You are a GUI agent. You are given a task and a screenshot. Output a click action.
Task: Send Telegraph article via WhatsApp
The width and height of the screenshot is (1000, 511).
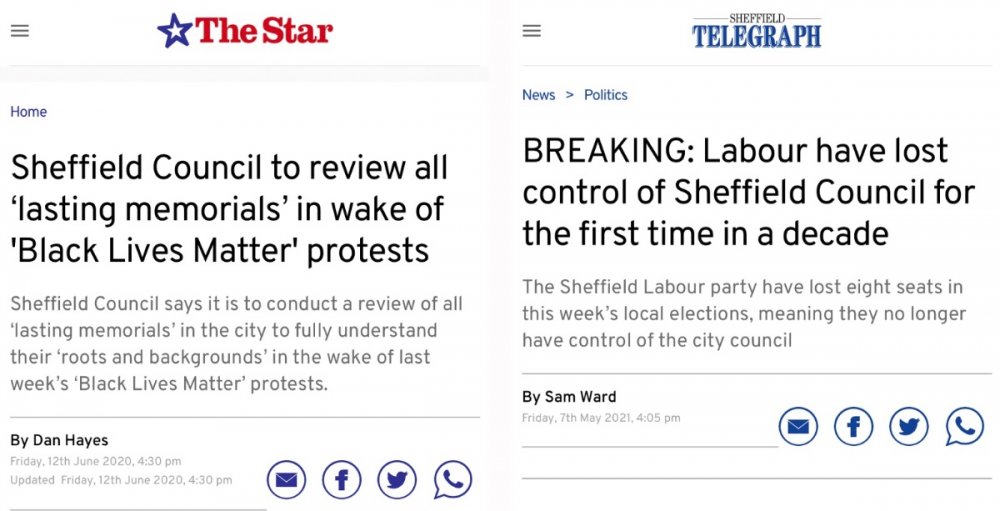(964, 427)
